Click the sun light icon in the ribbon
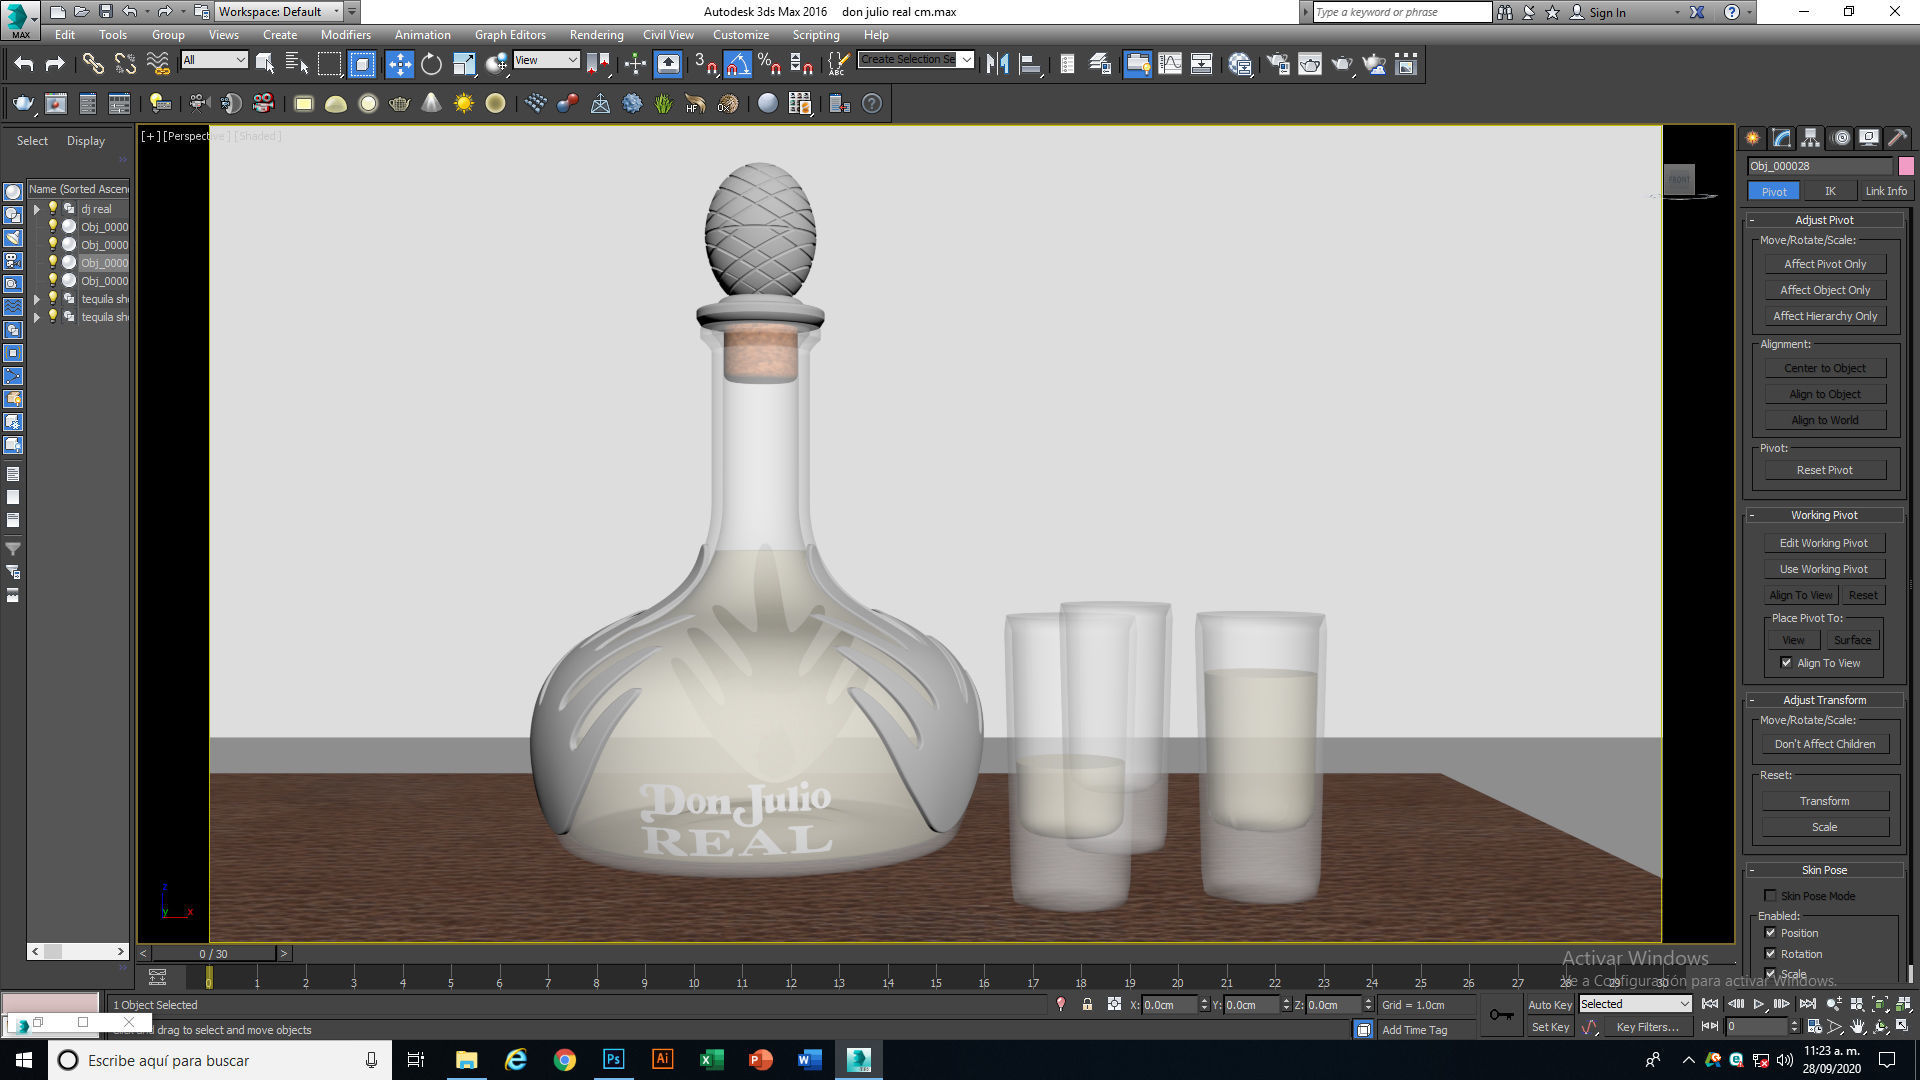 tap(464, 103)
